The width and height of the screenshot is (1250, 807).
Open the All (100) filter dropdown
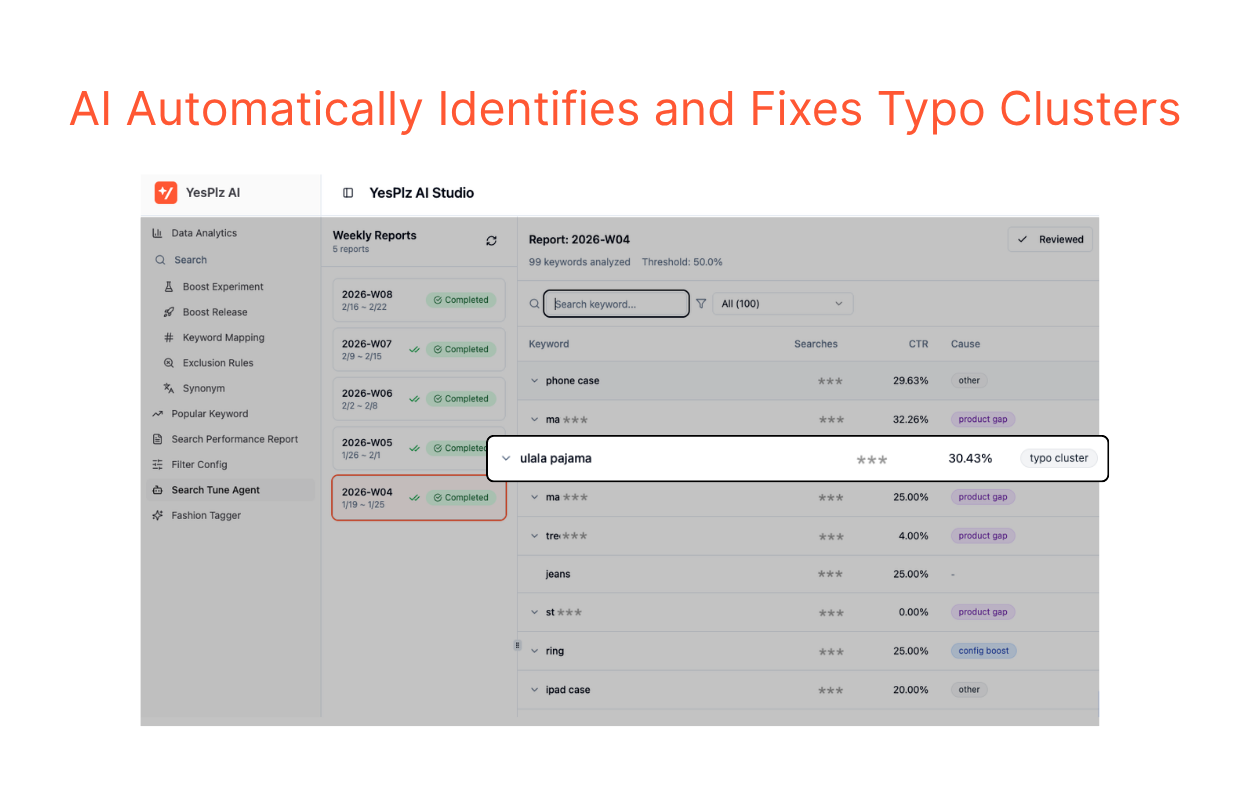pos(782,304)
